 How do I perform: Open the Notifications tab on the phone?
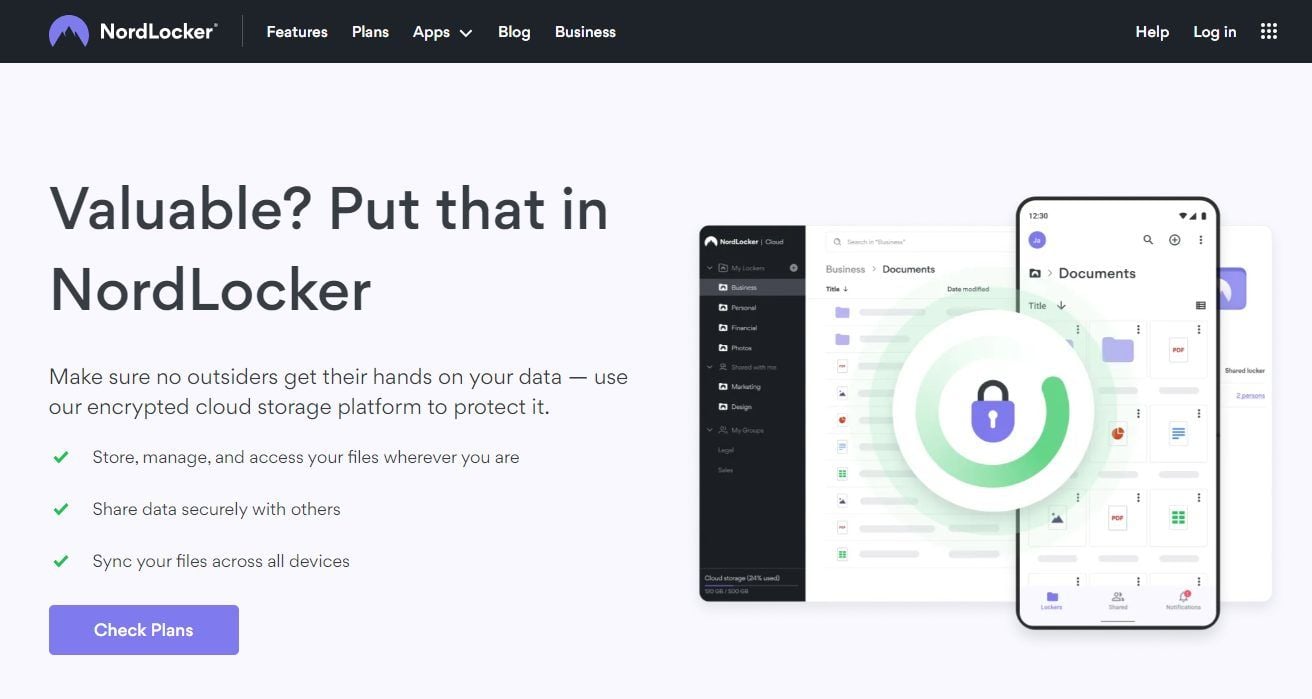pos(1183,600)
